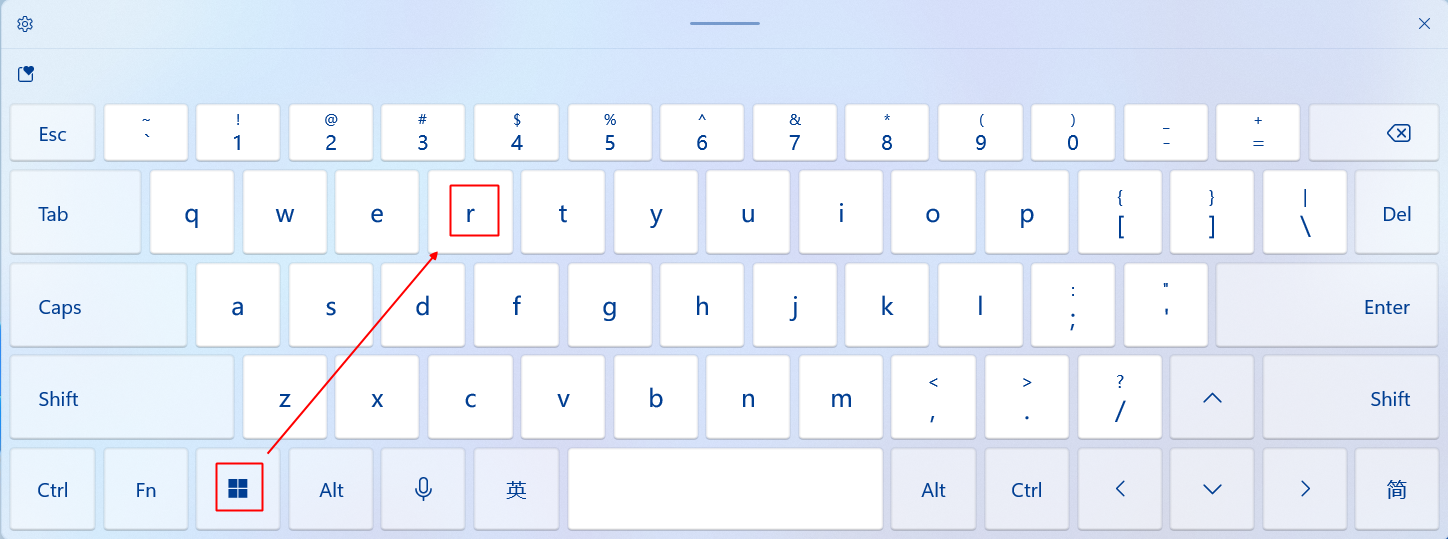Tap the Enter key
Screen dimensions: 1448x539
click(1328, 306)
